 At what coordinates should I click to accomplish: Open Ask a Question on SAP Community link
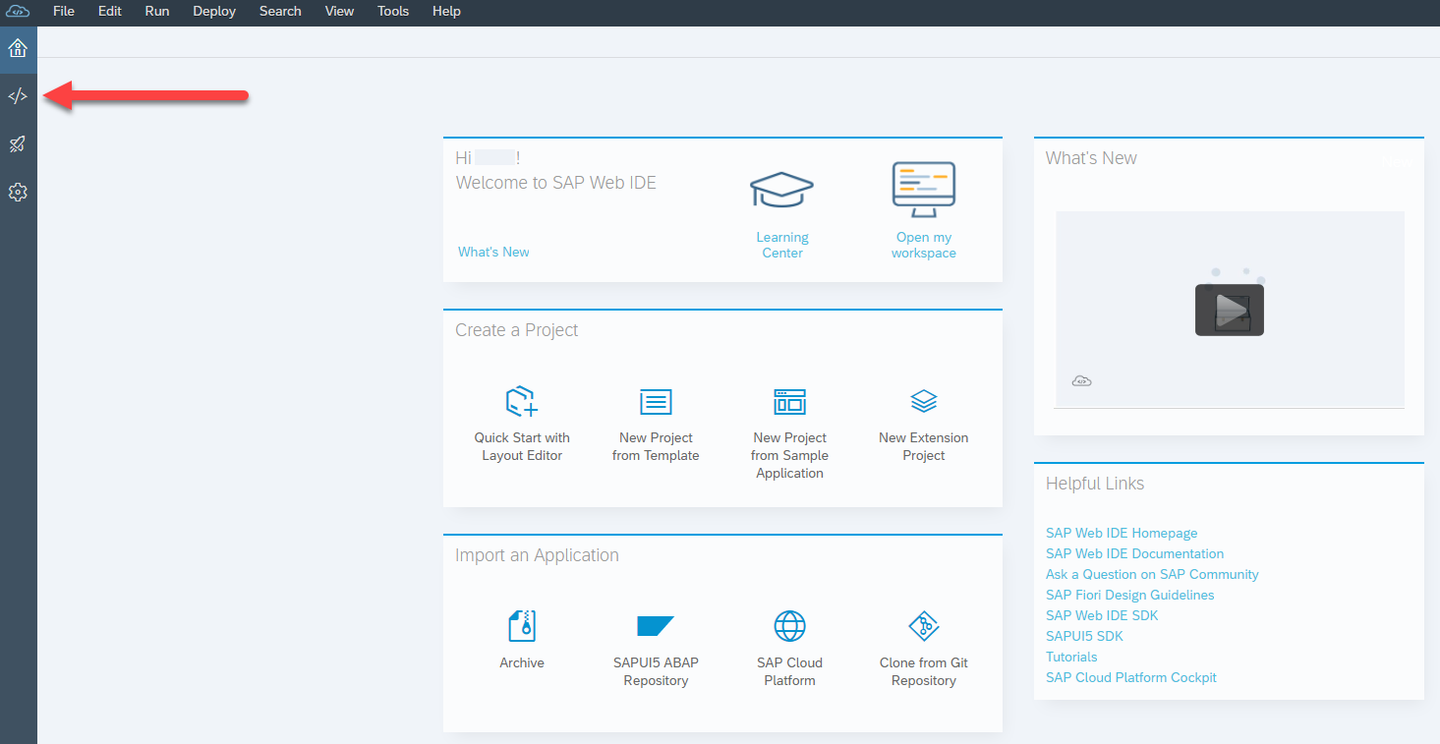pyautogui.click(x=1152, y=574)
